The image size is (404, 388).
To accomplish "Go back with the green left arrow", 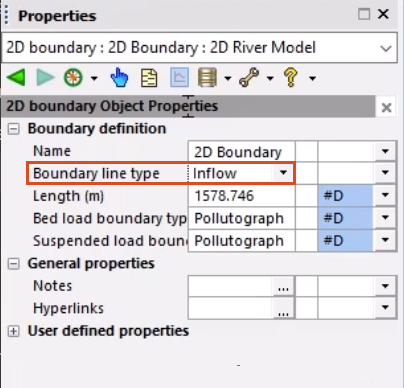I will [x=16, y=78].
